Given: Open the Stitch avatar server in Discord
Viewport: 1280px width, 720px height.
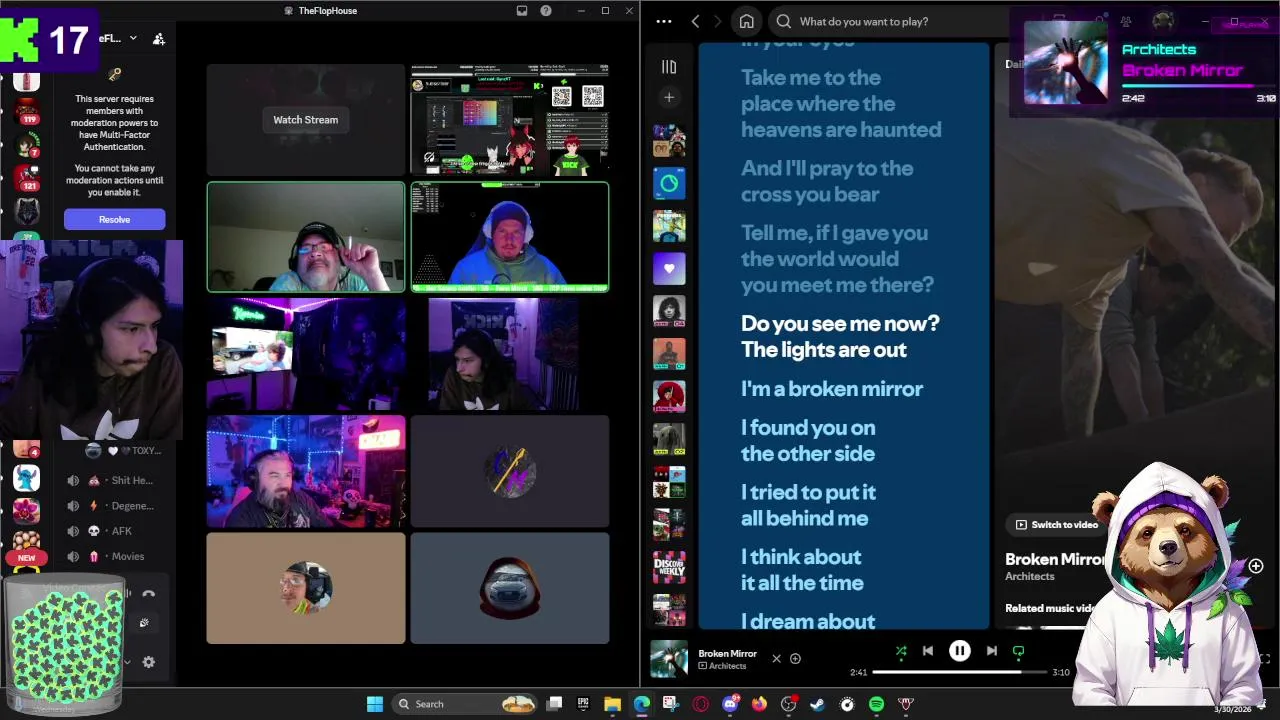Looking at the screenshot, I should click(27, 478).
